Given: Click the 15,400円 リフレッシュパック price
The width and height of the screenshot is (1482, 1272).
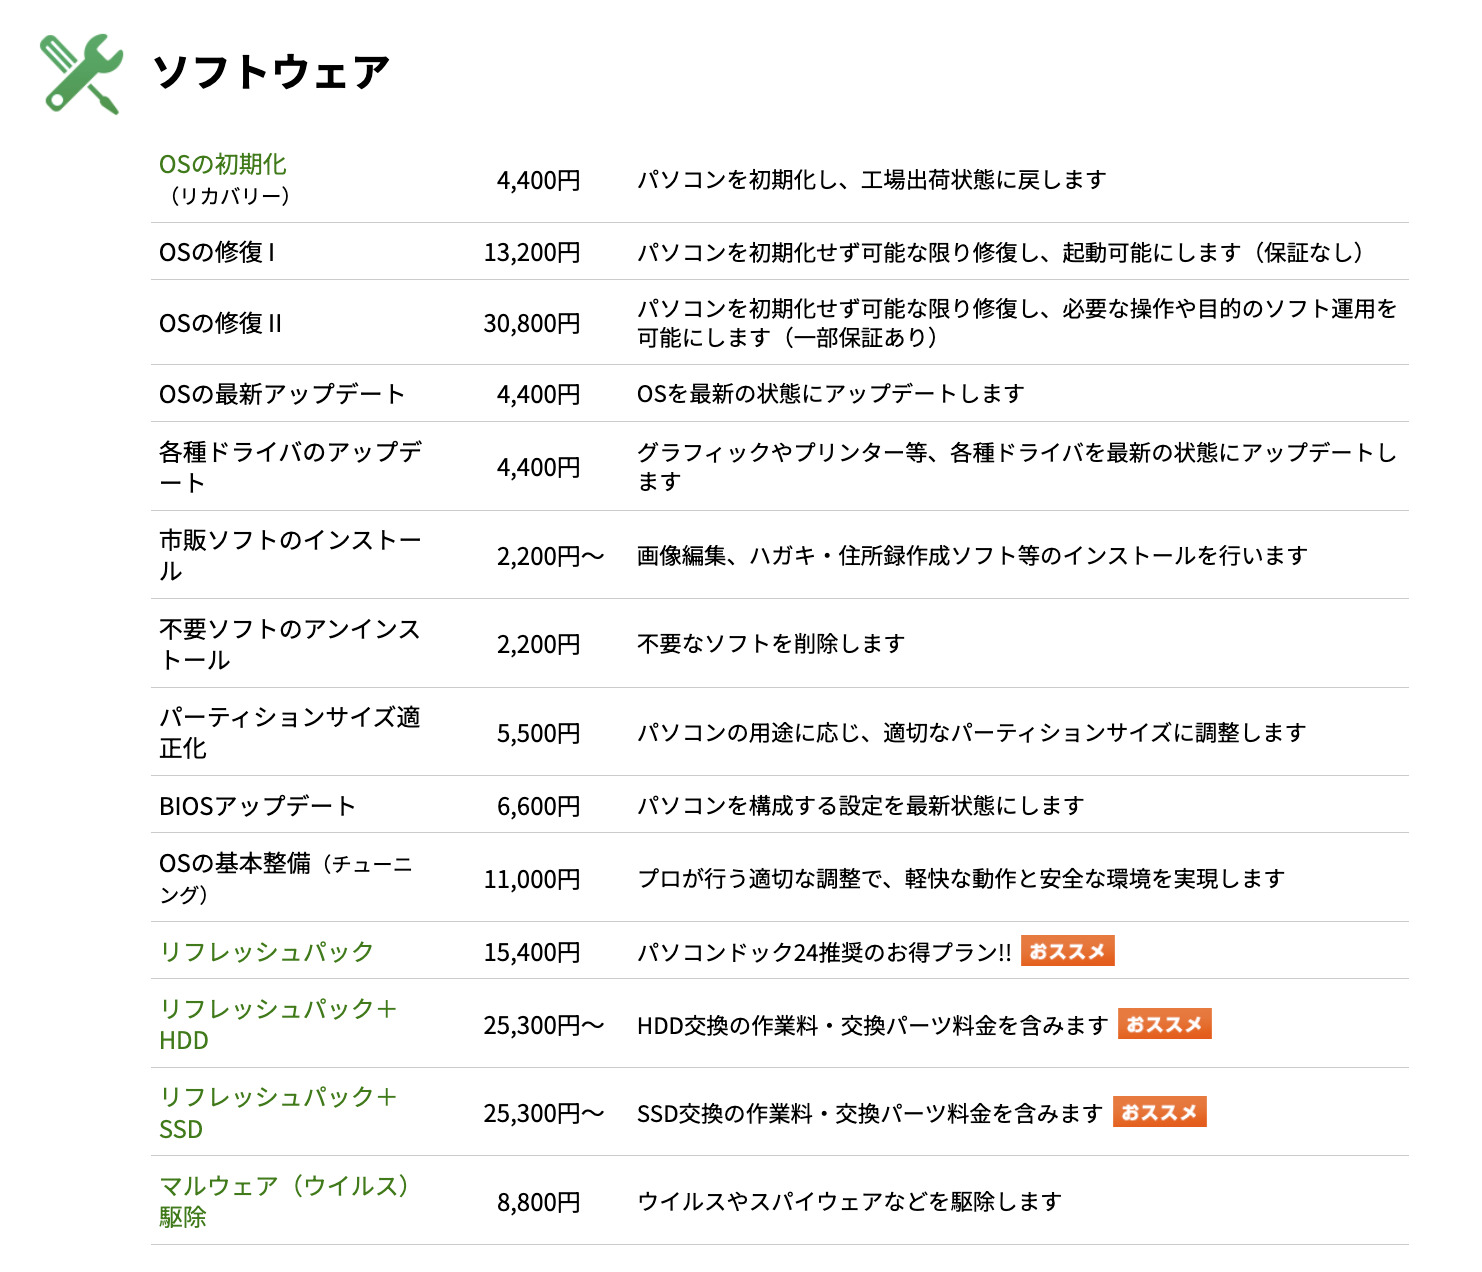Looking at the screenshot, I should 532,952.
